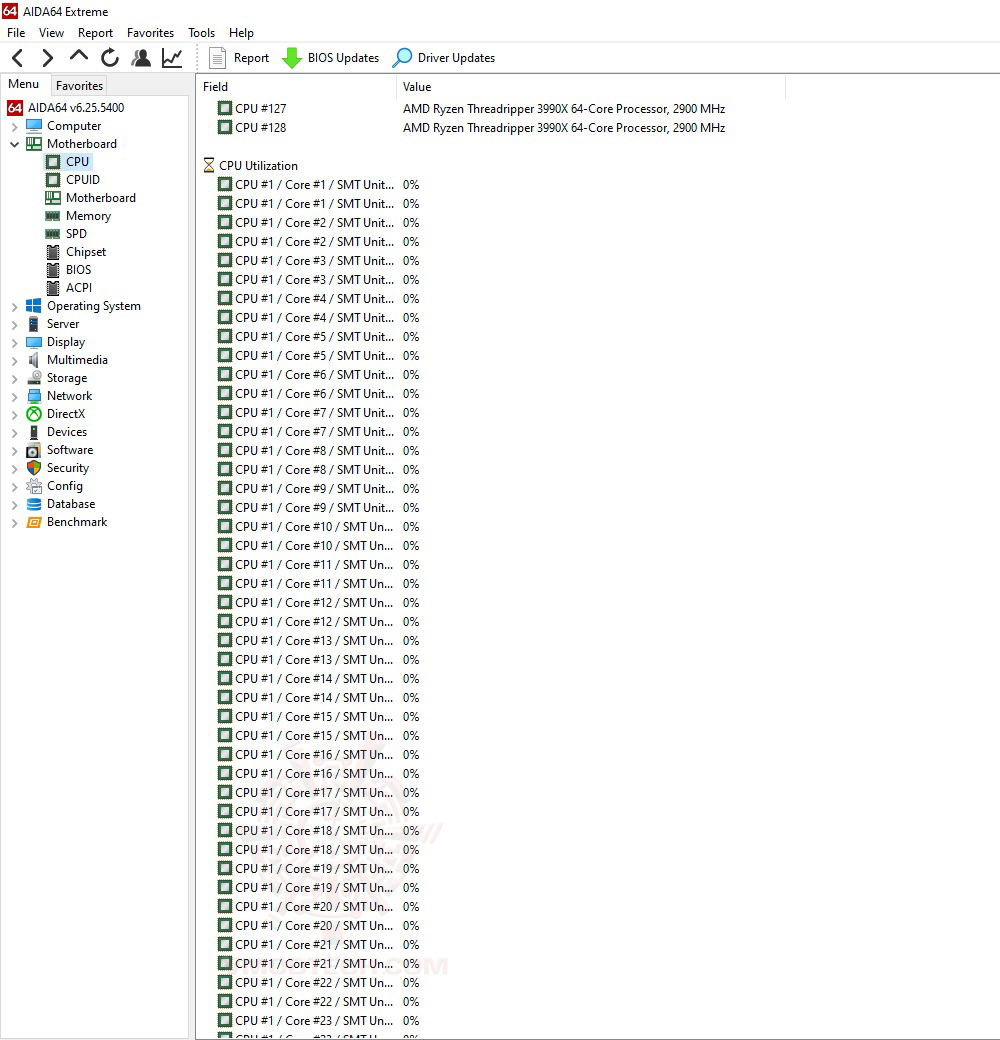Viewport: 1000px width, 1040px height.
Task: Switch to the Menu tab
Action: pos(24,84)
